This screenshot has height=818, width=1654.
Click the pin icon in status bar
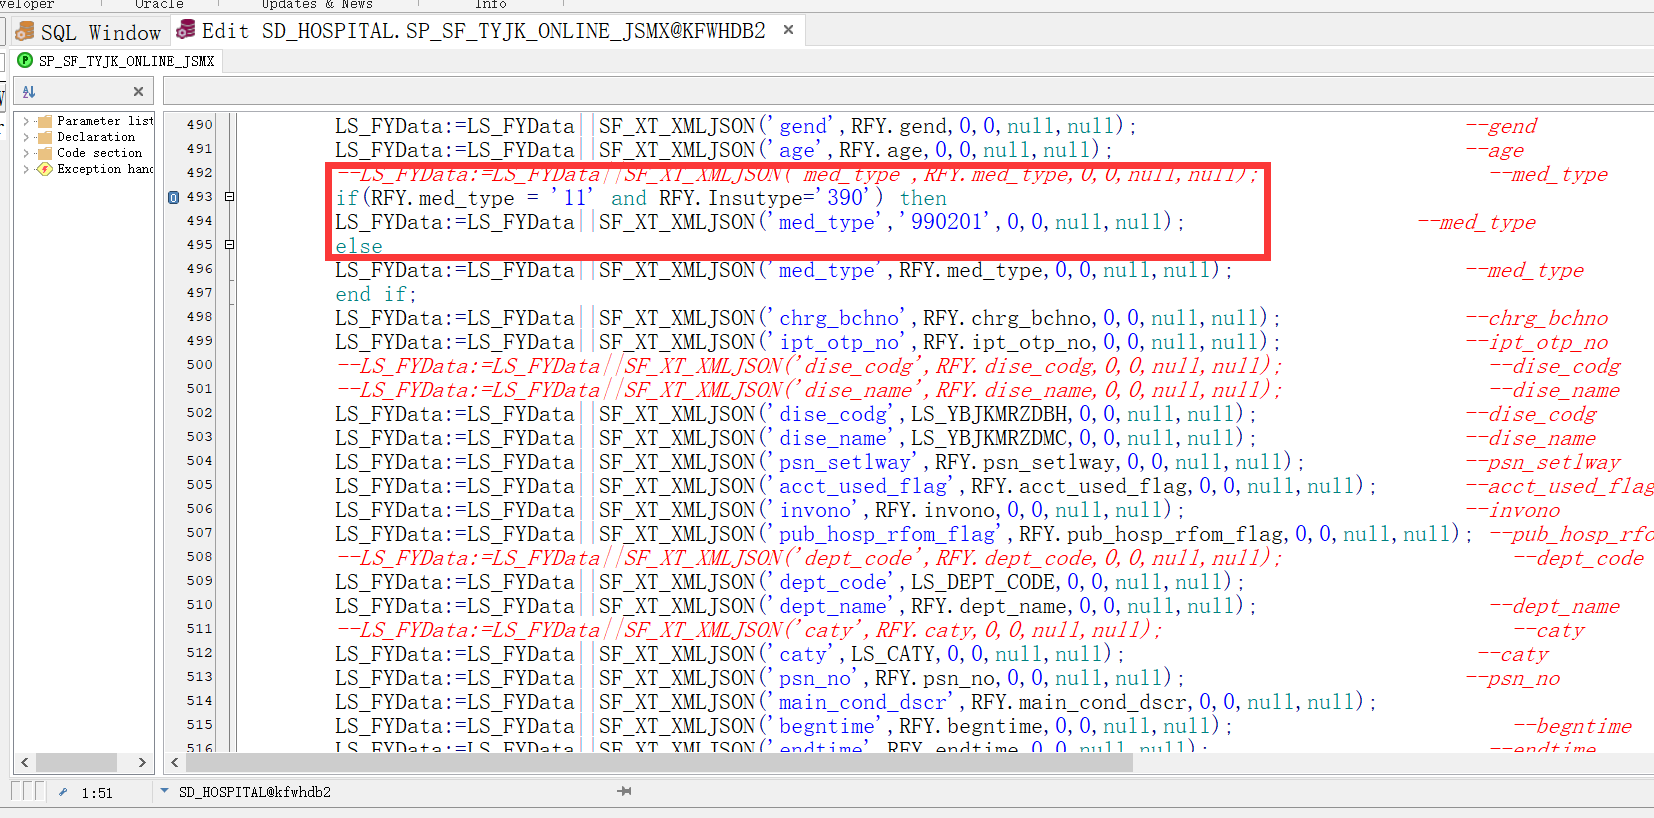click(624, 791)
